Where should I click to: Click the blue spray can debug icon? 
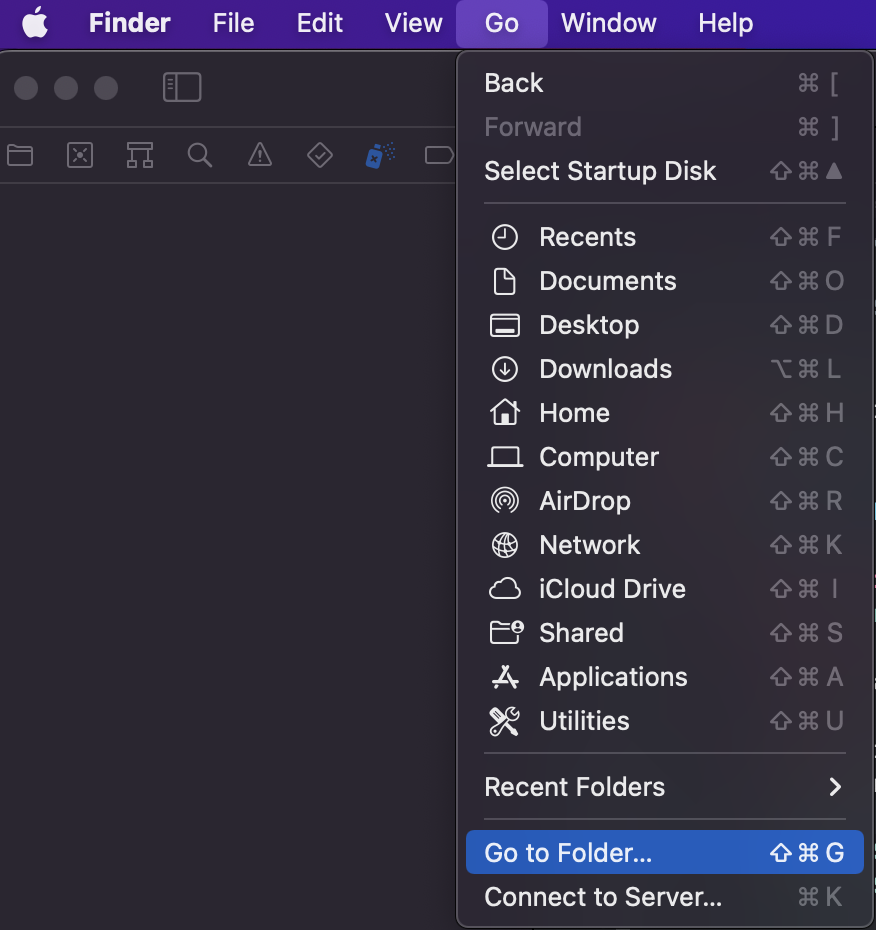[380, 155]
